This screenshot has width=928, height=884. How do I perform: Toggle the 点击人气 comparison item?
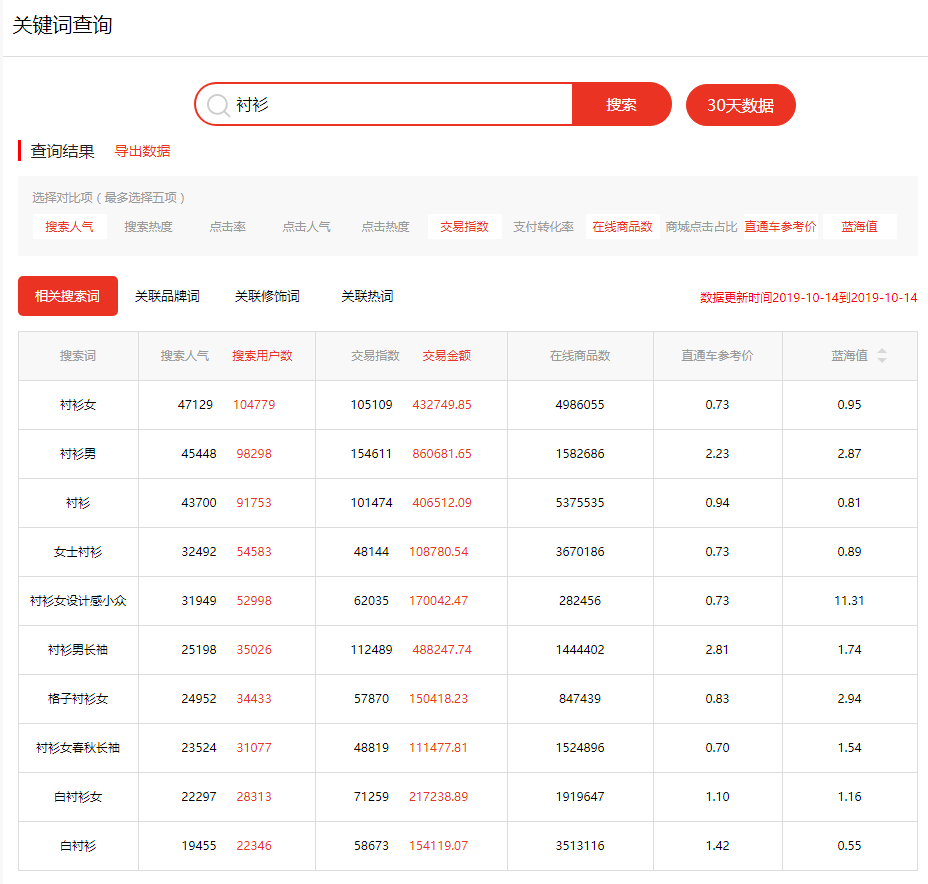(306, 227)
